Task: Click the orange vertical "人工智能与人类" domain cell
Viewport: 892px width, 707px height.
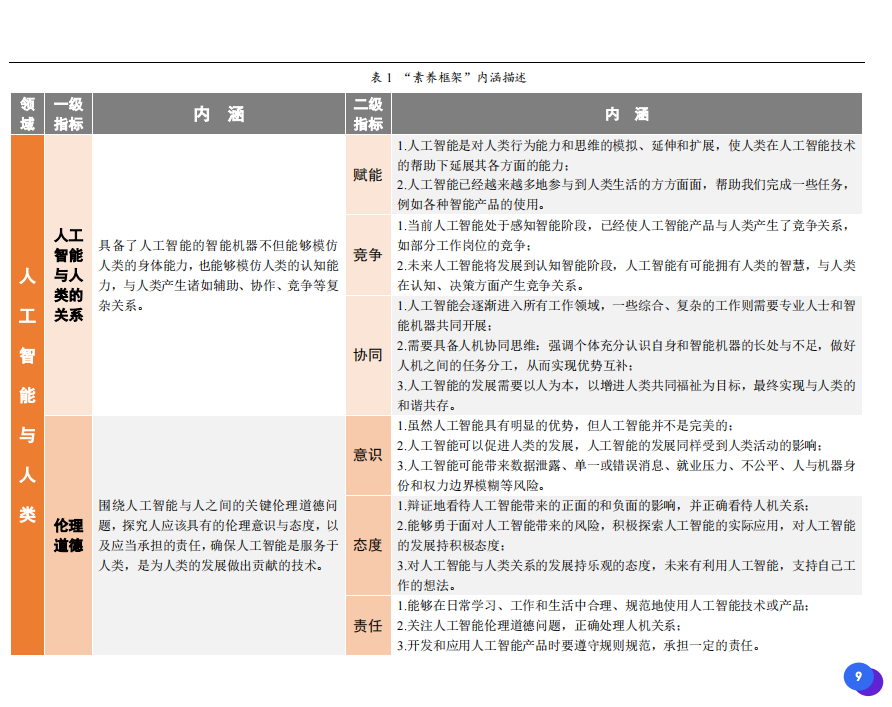Action: [x=27, y=395]
